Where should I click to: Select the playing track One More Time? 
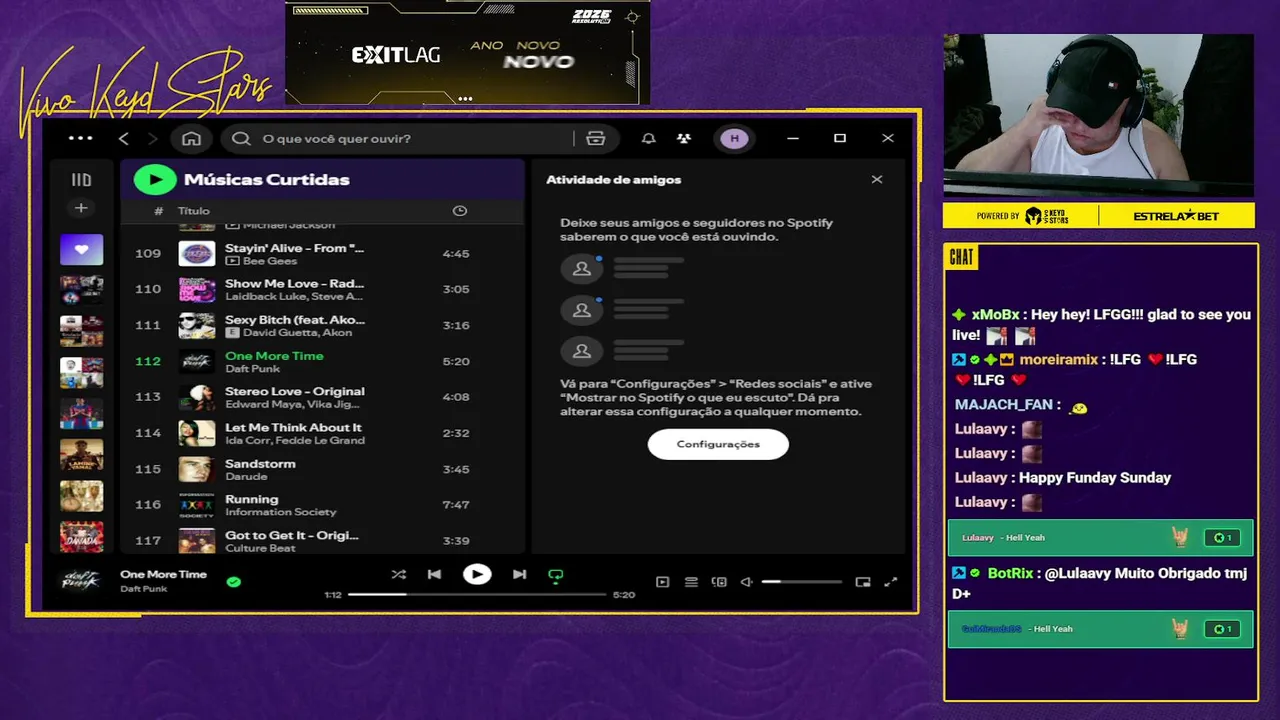[323, 362]
